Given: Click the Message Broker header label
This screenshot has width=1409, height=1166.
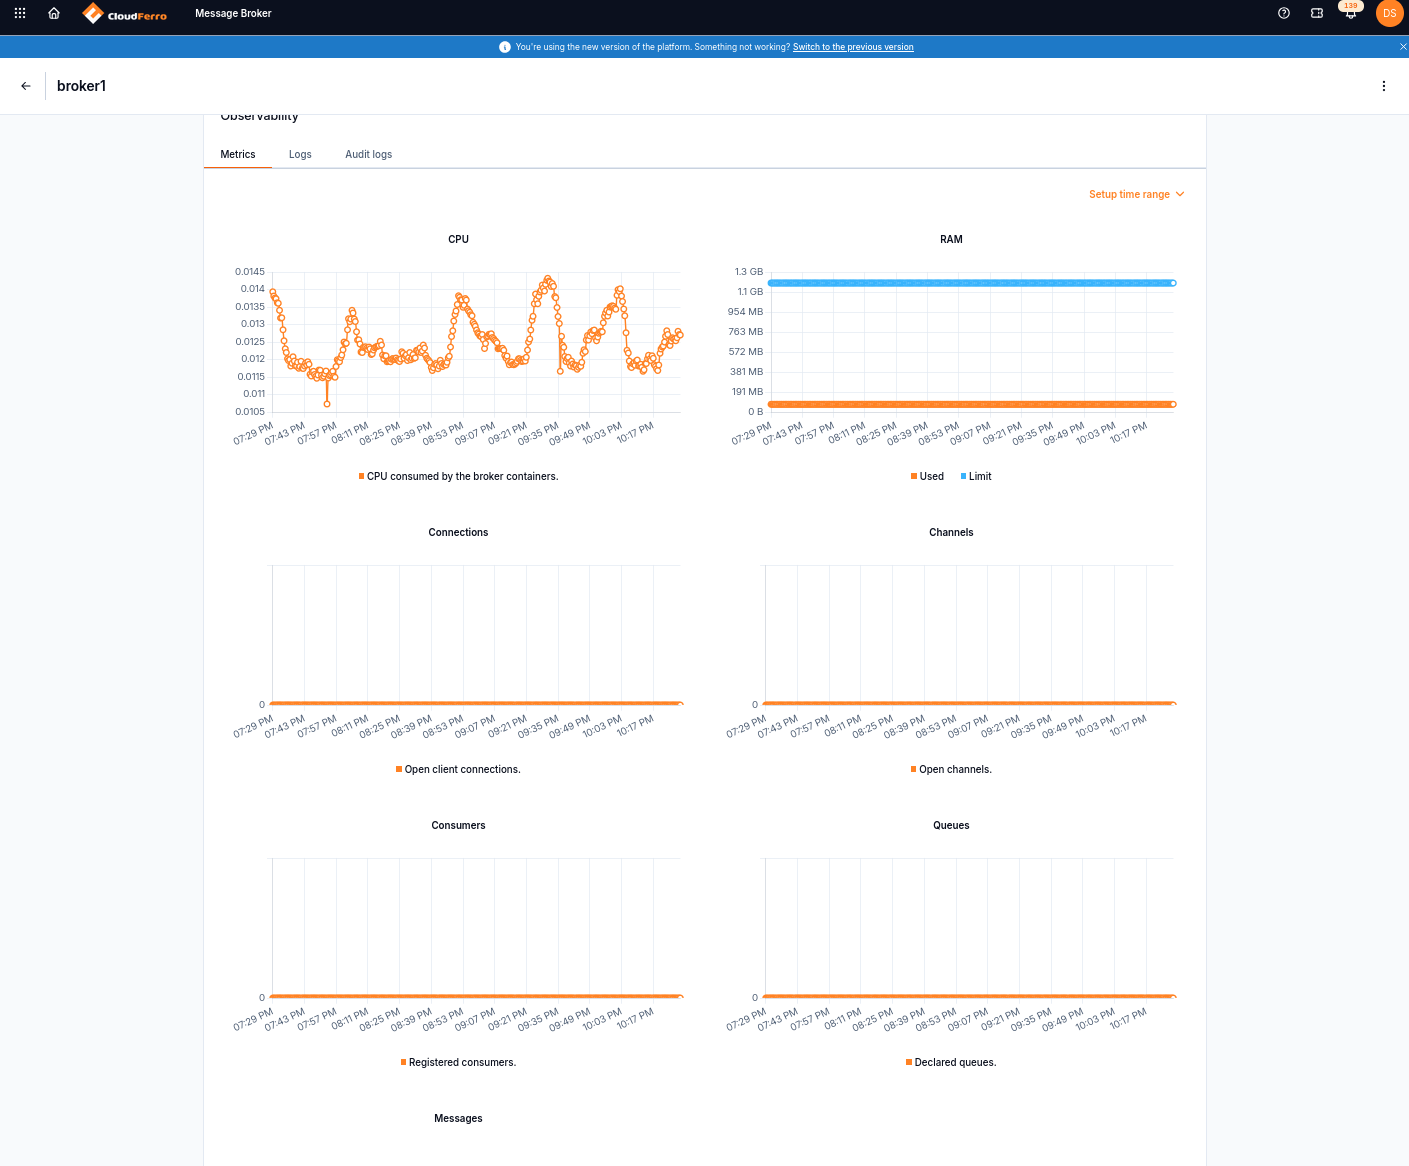Looking at the screenshot, I should (x=233, y=13).
